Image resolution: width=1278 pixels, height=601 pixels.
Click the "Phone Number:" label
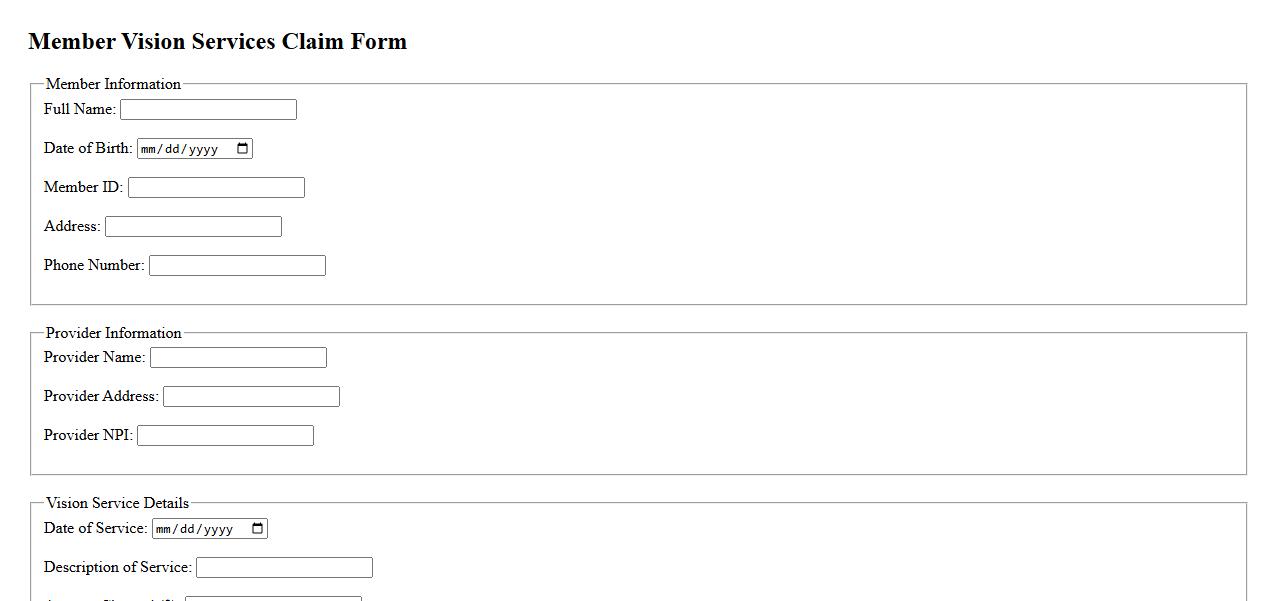point(94,265)
